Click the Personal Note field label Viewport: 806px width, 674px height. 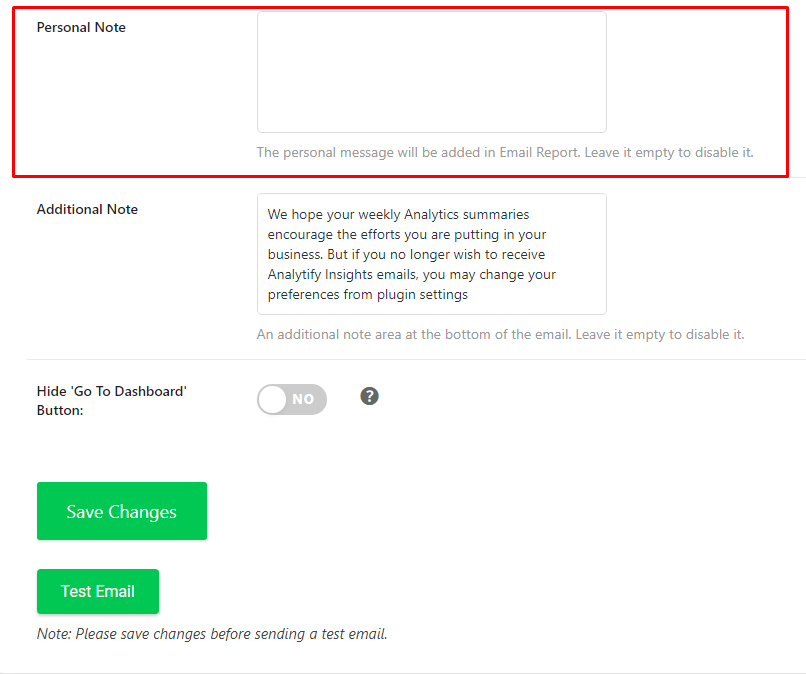tap(81, 27)
